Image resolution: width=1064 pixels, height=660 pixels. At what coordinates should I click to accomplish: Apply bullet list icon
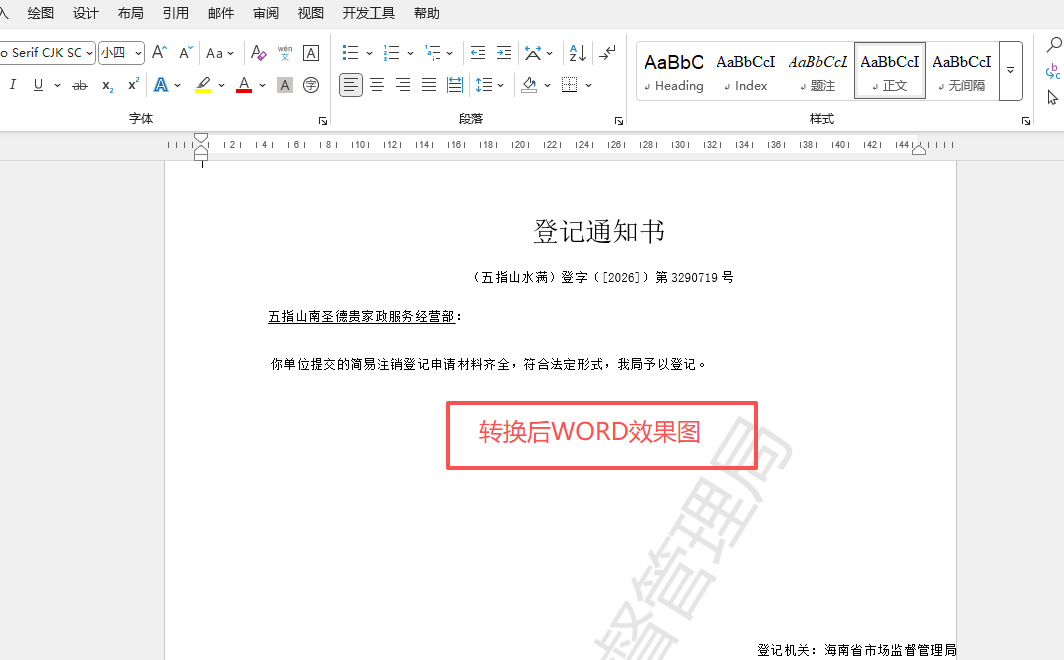[x=350, y=52]
